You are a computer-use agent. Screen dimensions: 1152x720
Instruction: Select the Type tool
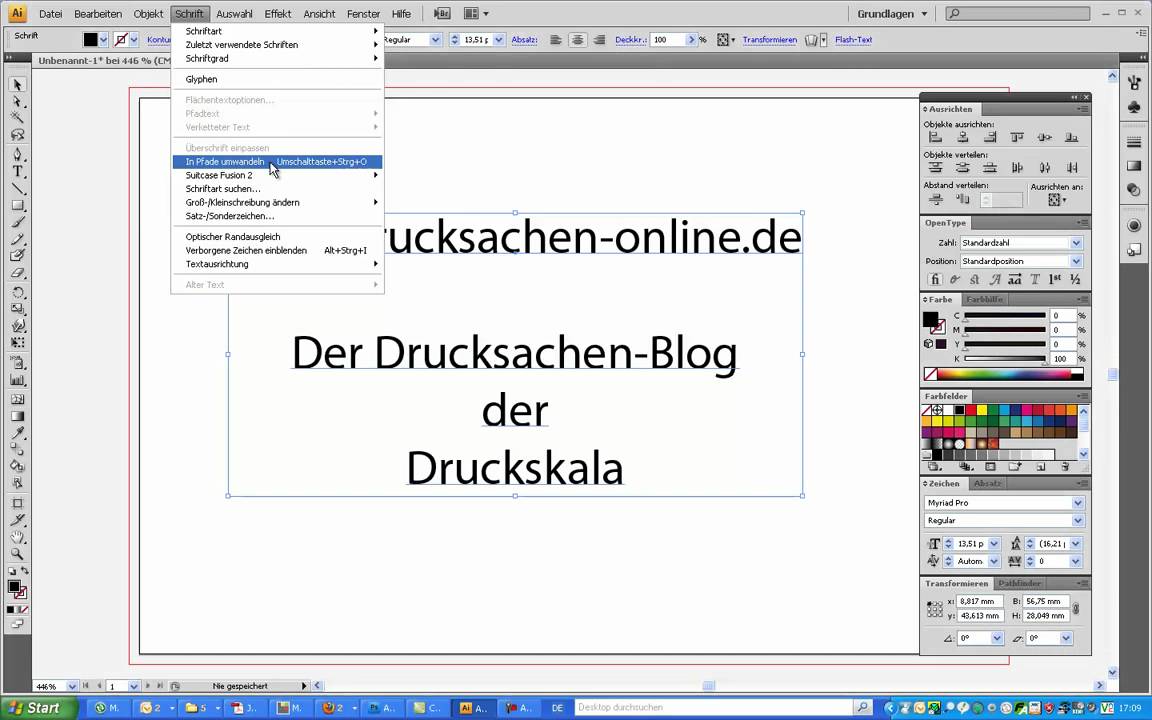tap(18, 171)
